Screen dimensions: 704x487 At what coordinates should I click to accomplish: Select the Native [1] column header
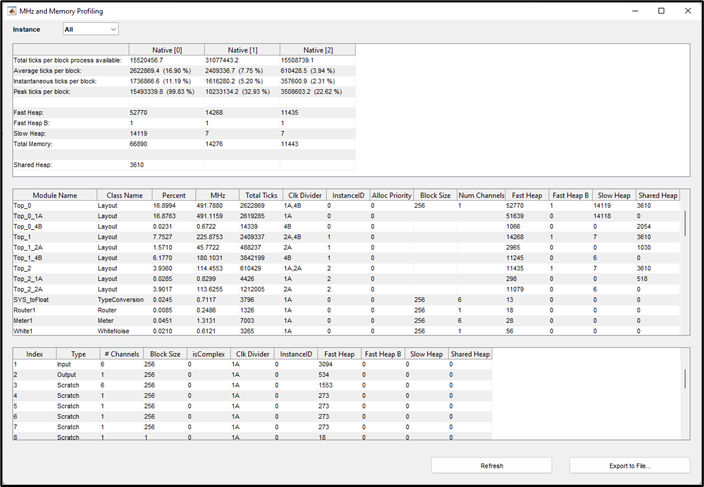coord(242,49)
